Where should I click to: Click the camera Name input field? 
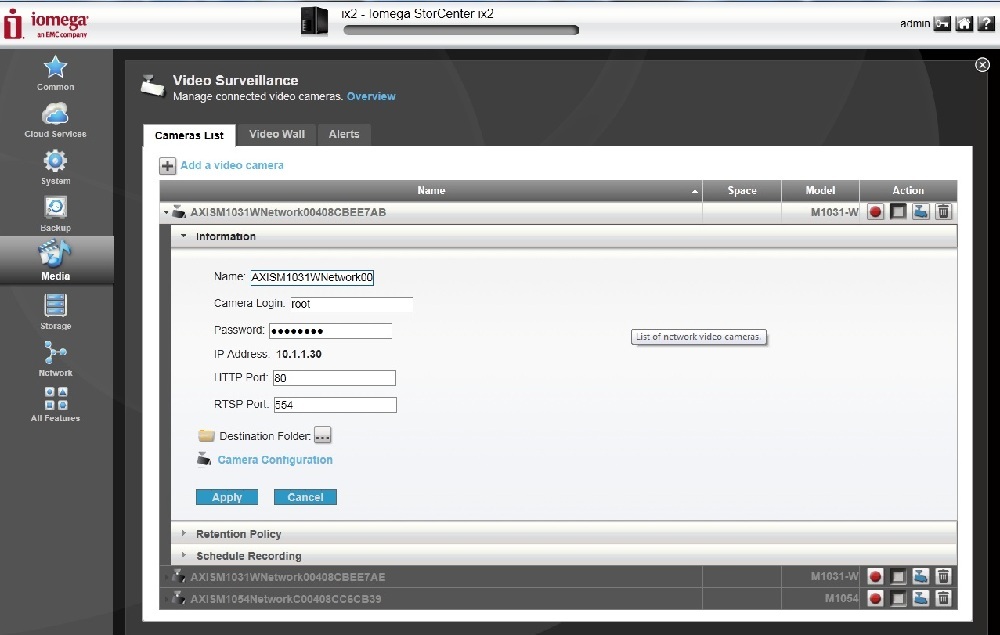[x=312, y=277]
